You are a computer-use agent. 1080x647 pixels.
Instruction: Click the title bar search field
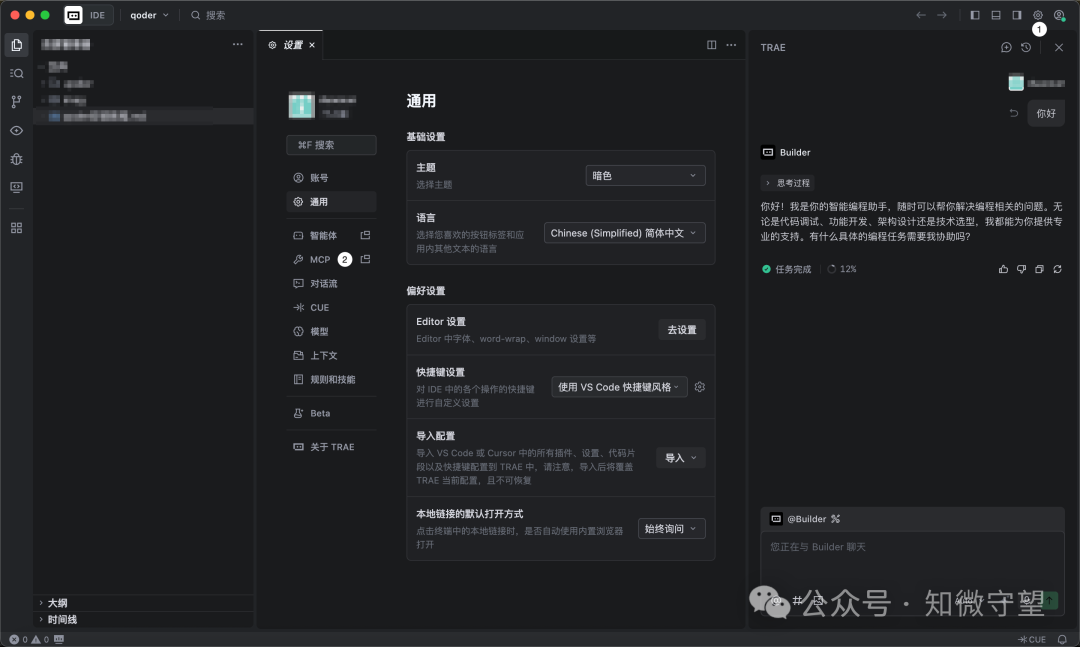click(x=208, y=14)
